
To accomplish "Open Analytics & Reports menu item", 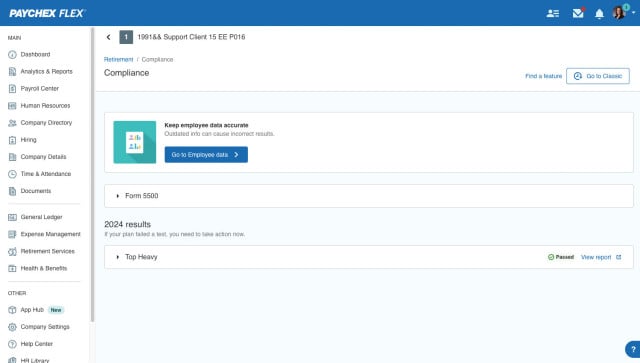I will (x=47, y=71).
